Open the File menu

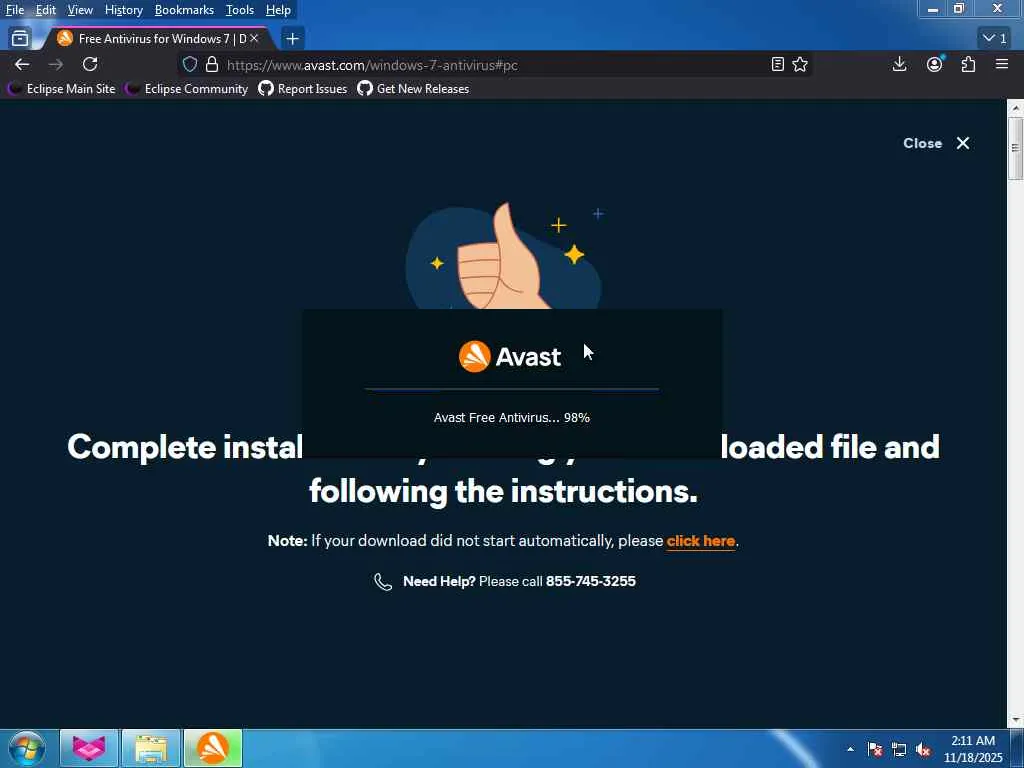(15, 10)
